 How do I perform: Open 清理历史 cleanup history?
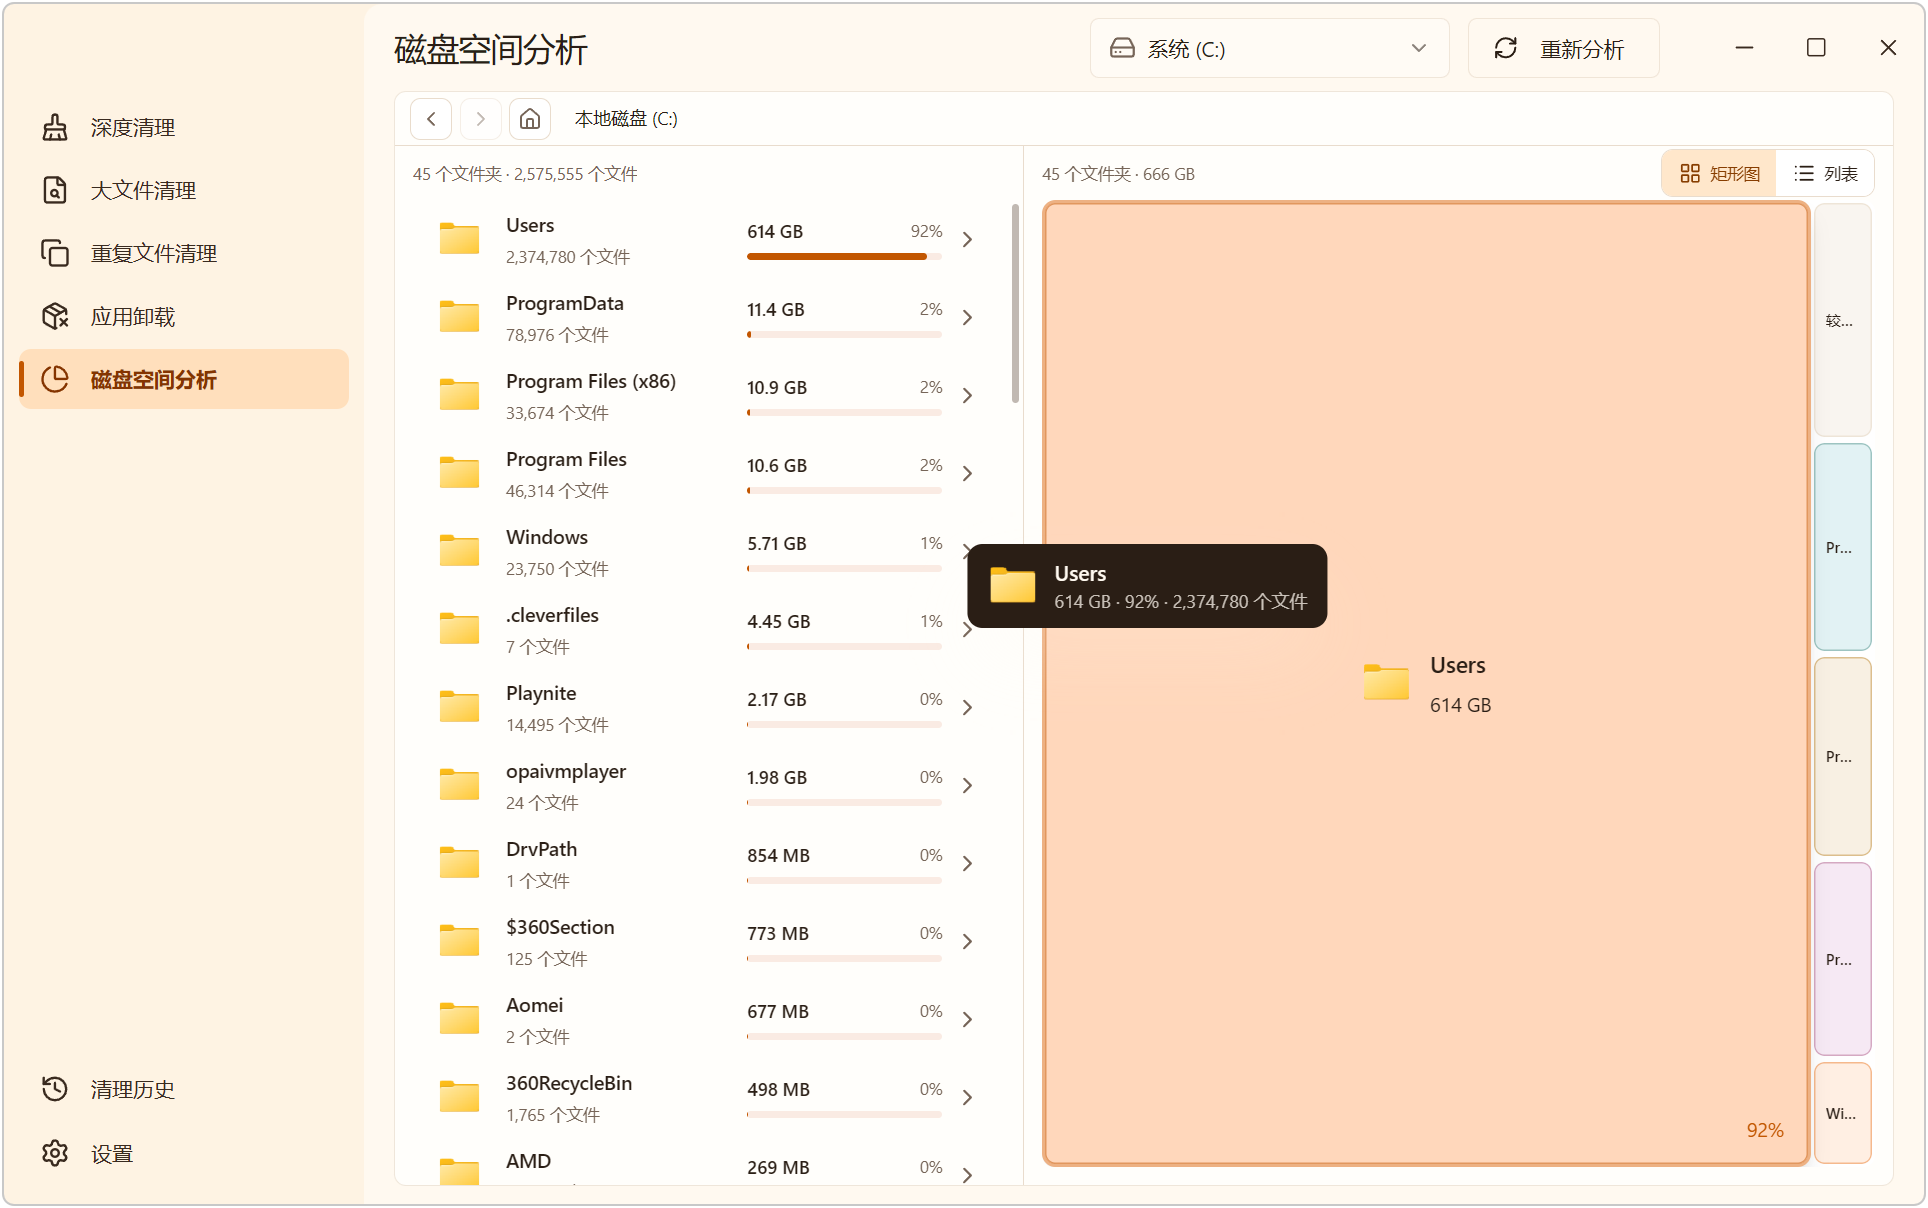pos(184,1089)
